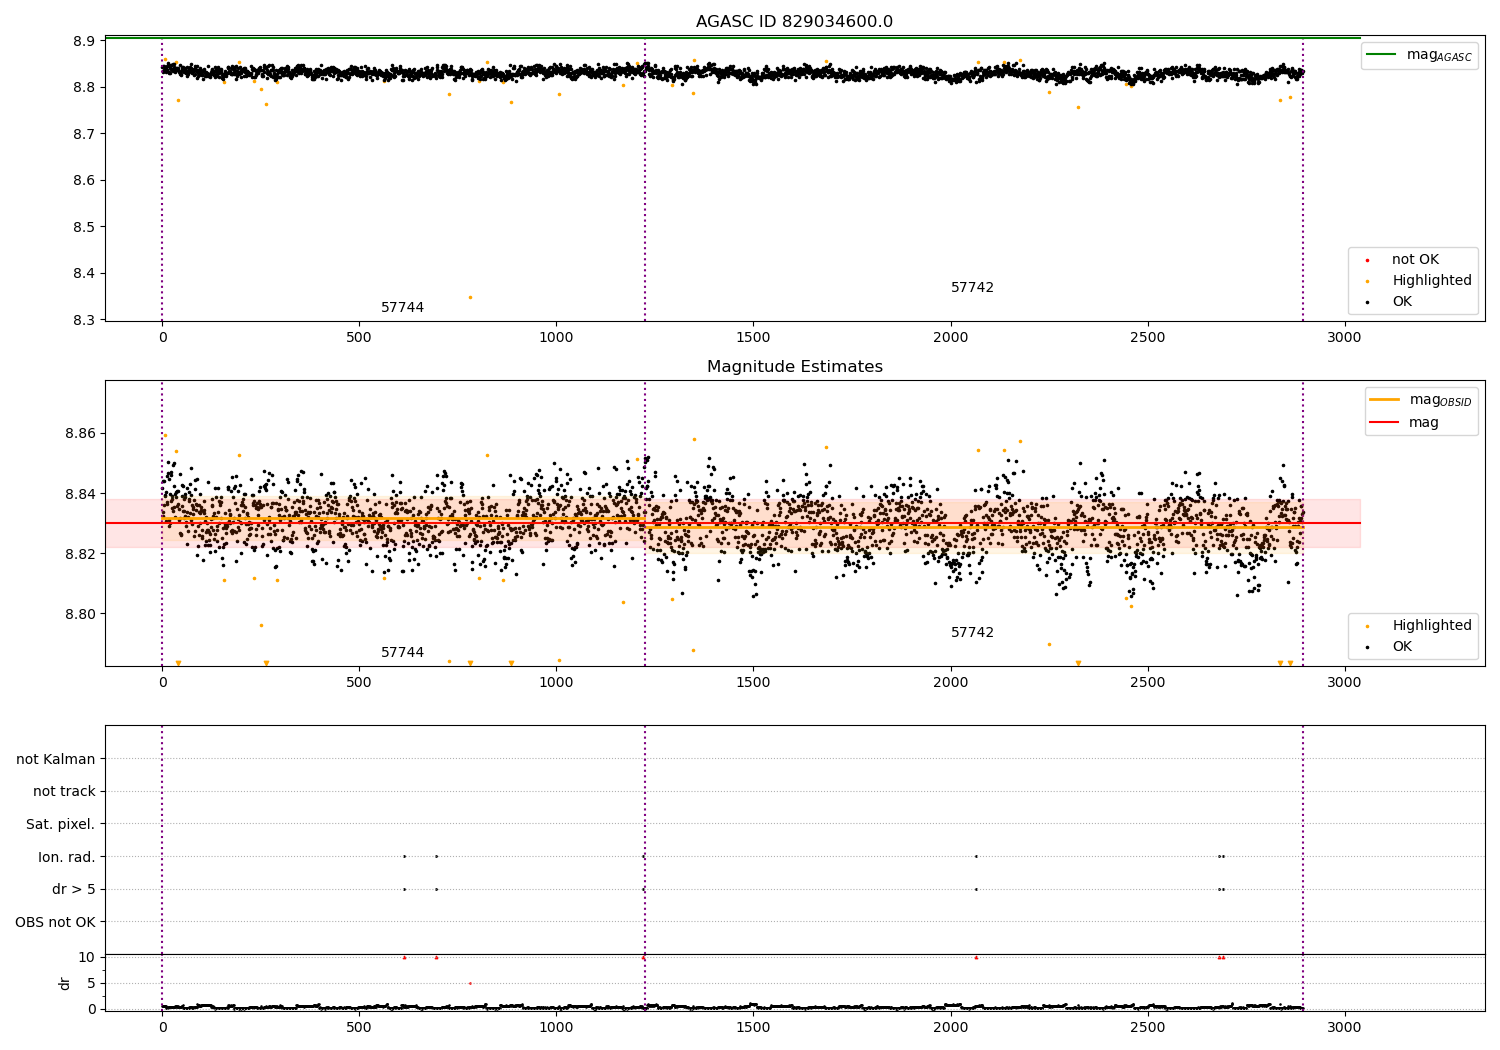The width and height of the screenshot is (1500, 1050).
Task: Select 57742 annotation in Magnitude Estimates plot
Action: (972, 633)
